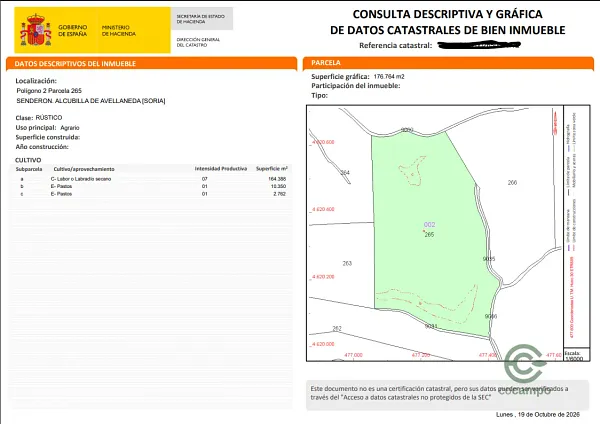
Task: Click the red north arrow on map
Action: pos(555,122)
